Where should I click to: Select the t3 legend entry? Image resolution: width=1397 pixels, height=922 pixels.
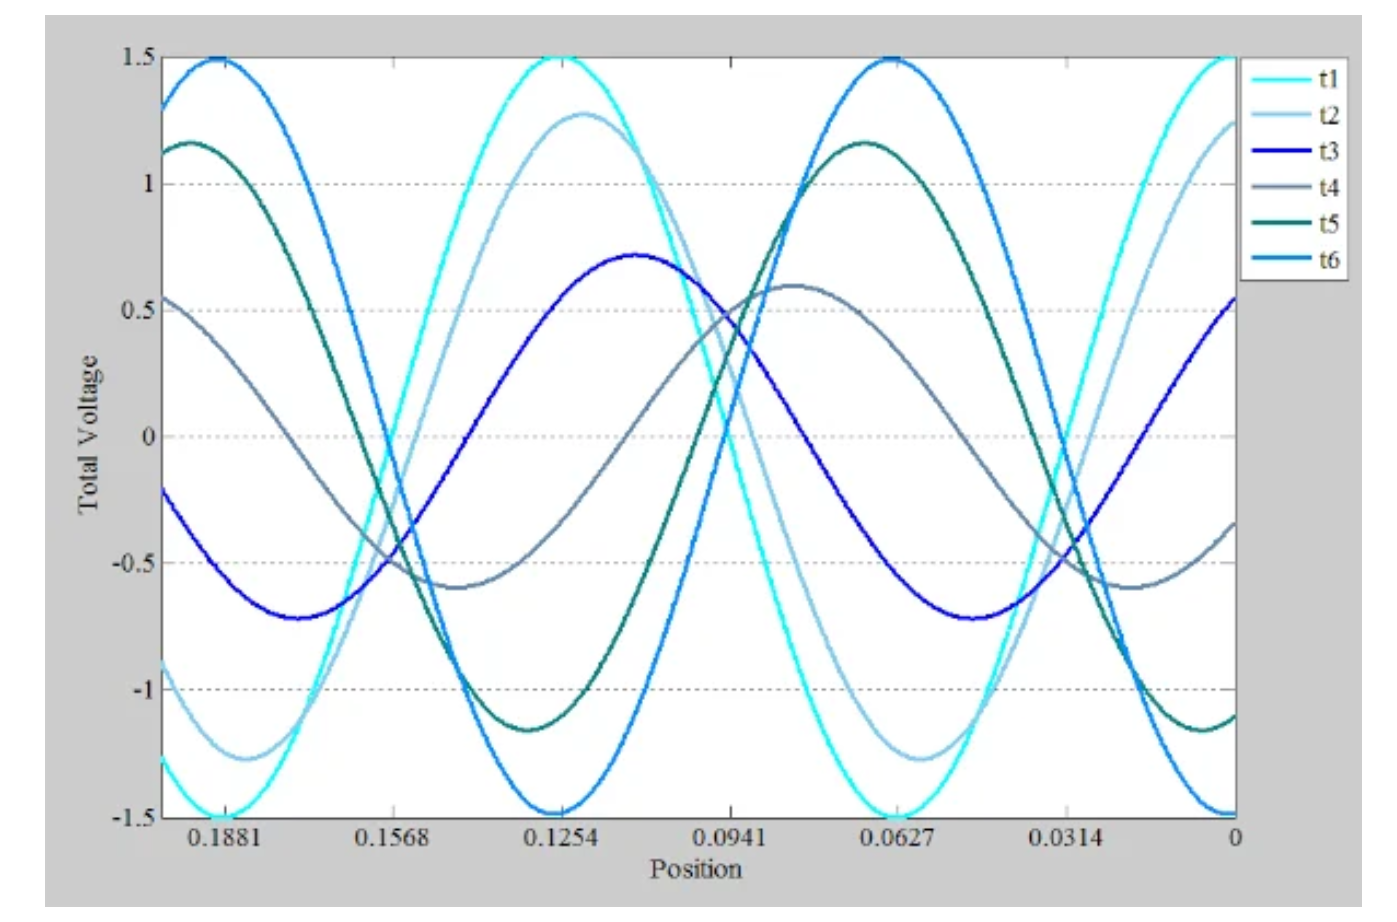1295,152
